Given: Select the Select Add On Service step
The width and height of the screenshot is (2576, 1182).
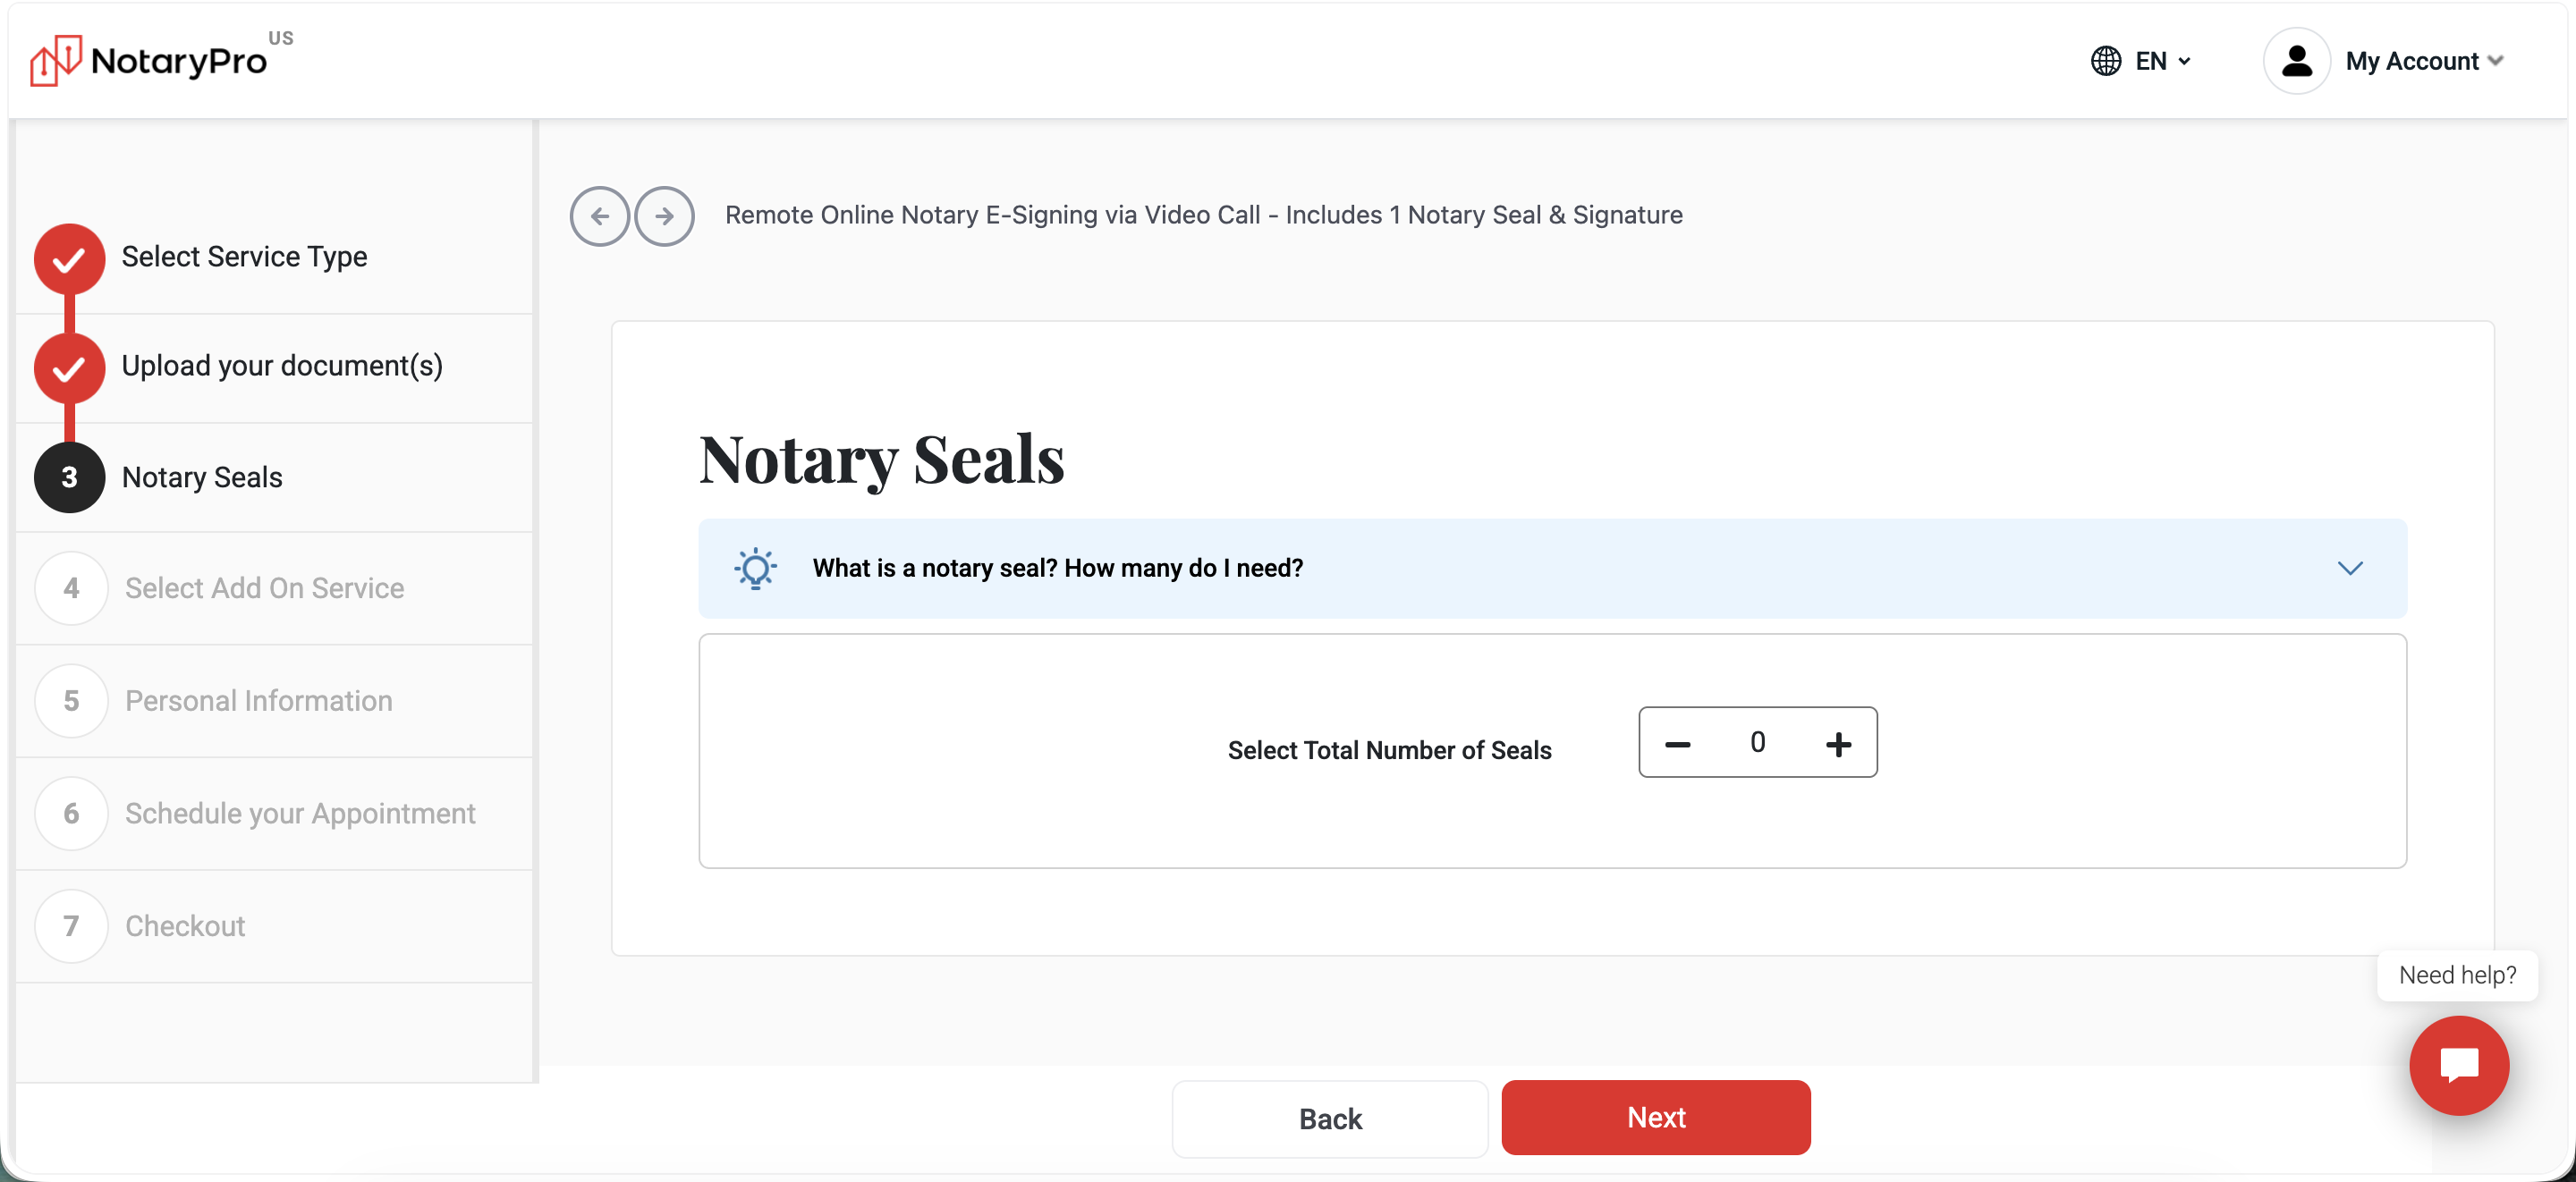Looking at the screenshot, I should point(264,588).
